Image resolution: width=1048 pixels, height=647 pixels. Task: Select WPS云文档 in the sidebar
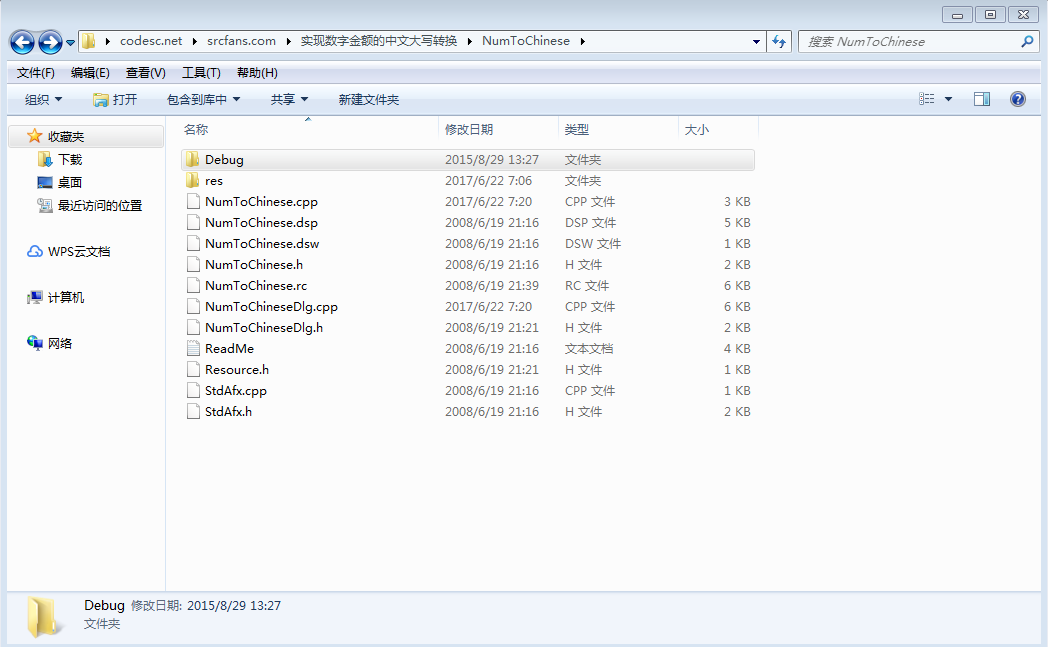coord(79,252)
